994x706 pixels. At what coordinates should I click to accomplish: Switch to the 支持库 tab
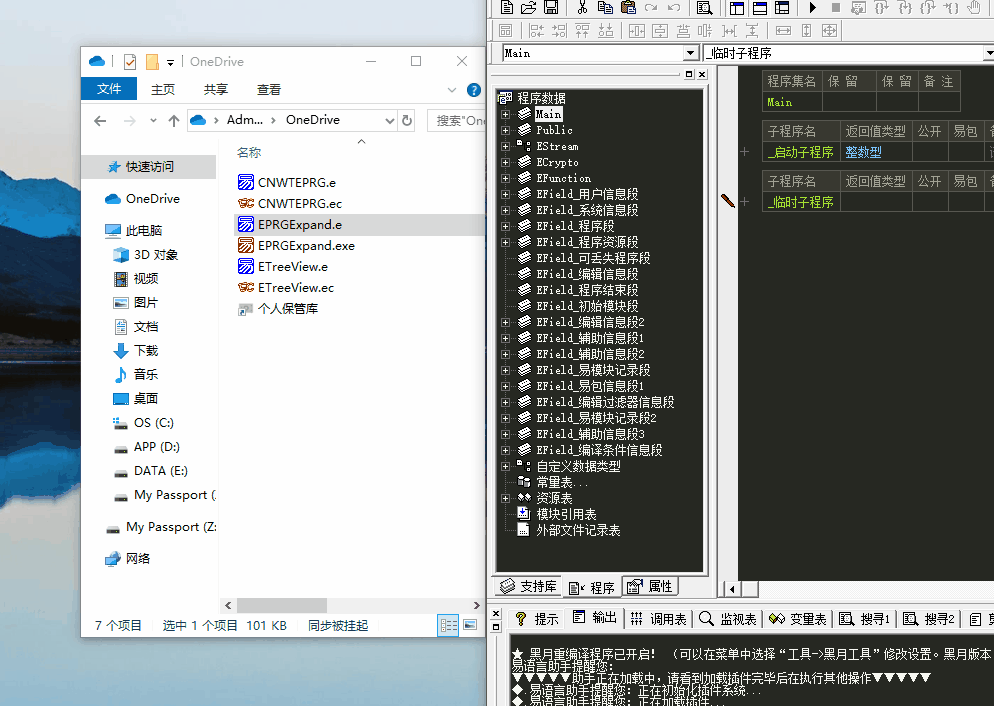[x=529, y=587]
